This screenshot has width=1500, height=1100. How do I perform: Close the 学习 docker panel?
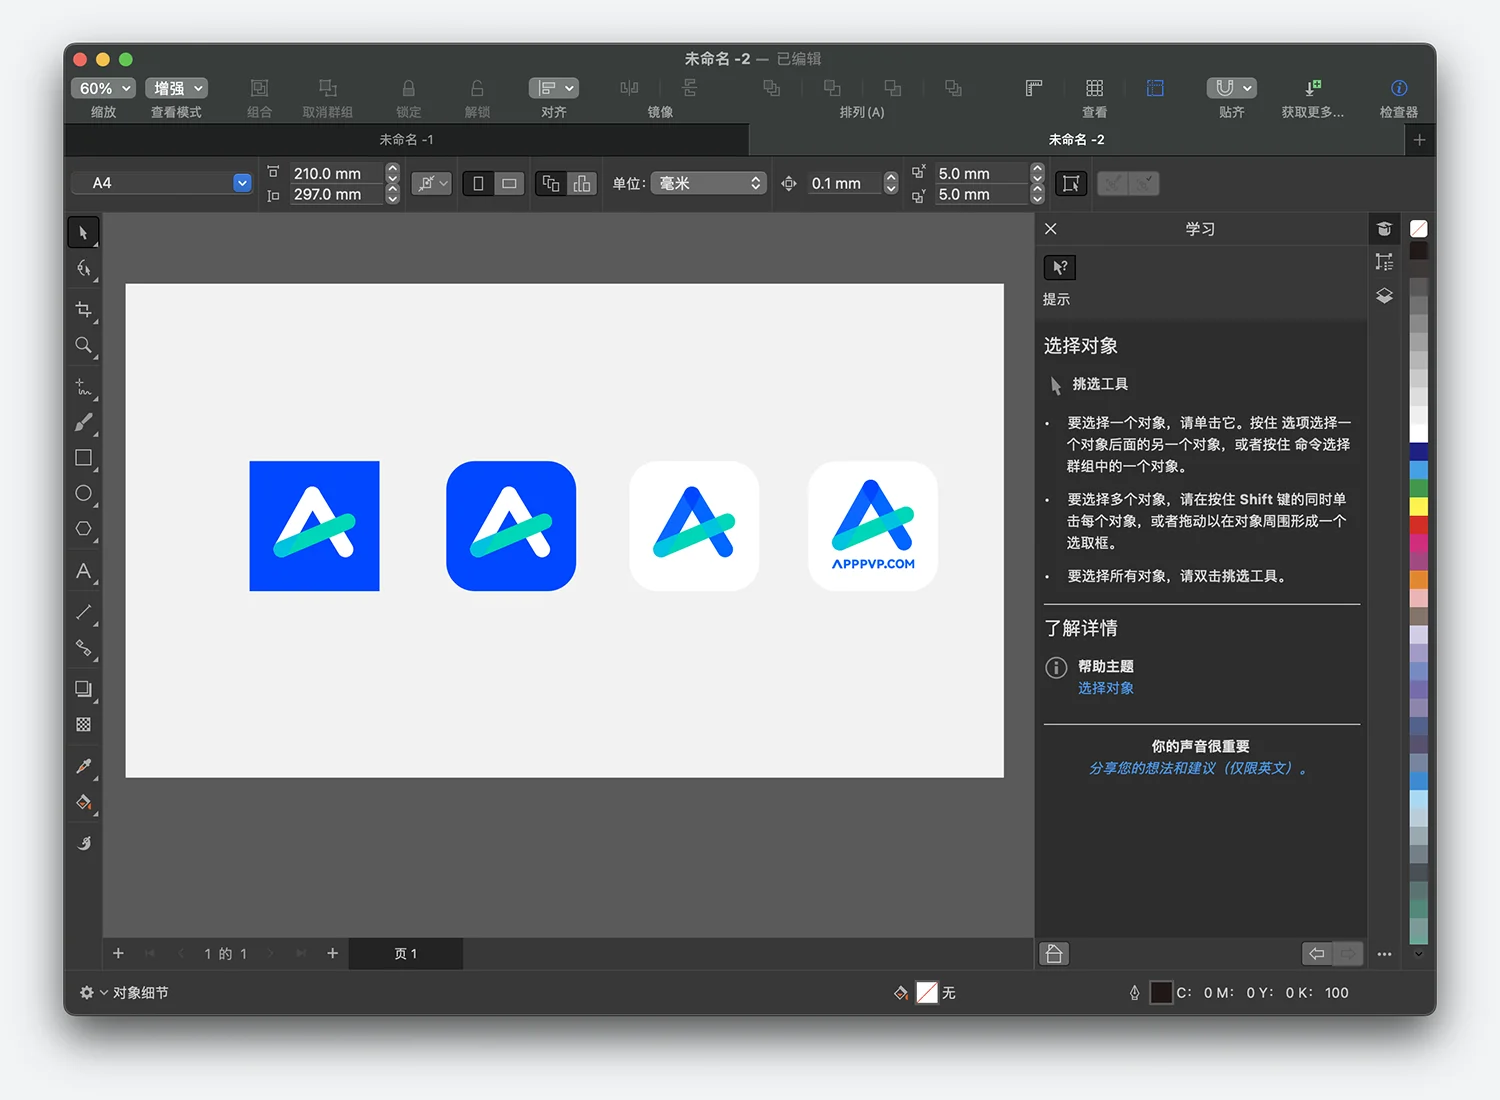pos(1051,229)
